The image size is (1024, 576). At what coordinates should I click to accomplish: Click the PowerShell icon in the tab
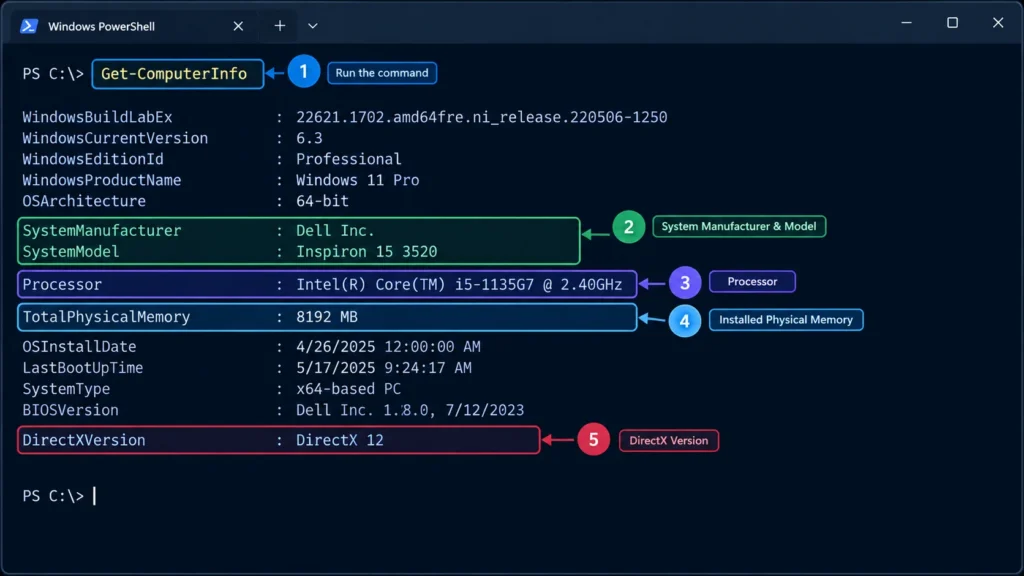(x=29, y=26)
